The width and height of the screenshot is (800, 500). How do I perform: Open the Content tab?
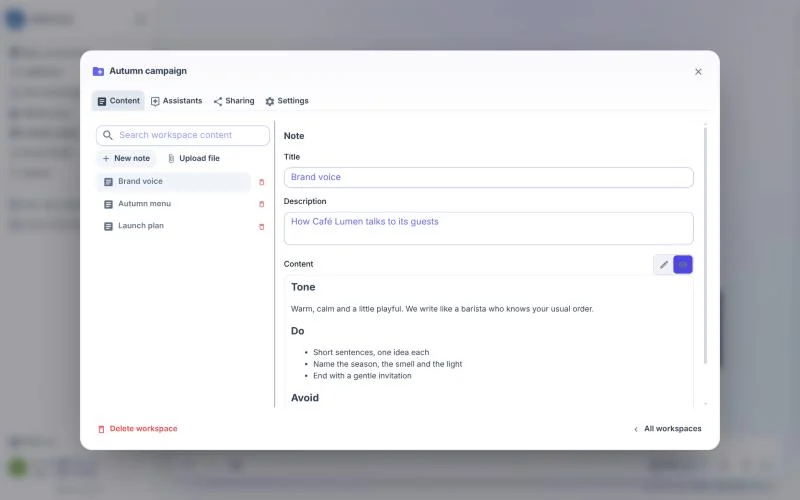point(118,101)
